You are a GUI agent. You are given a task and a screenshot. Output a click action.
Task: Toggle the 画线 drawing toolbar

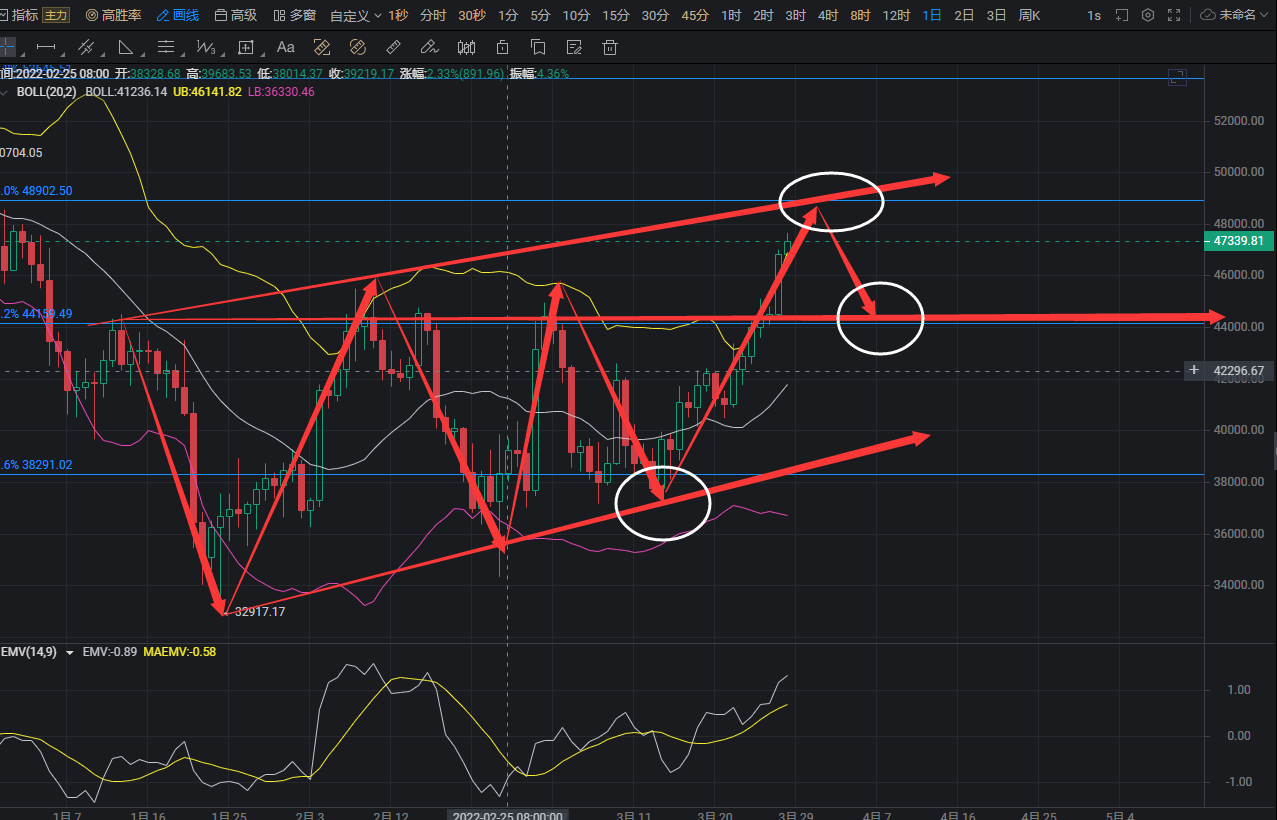pyautogui.click(x=178, y=15)
